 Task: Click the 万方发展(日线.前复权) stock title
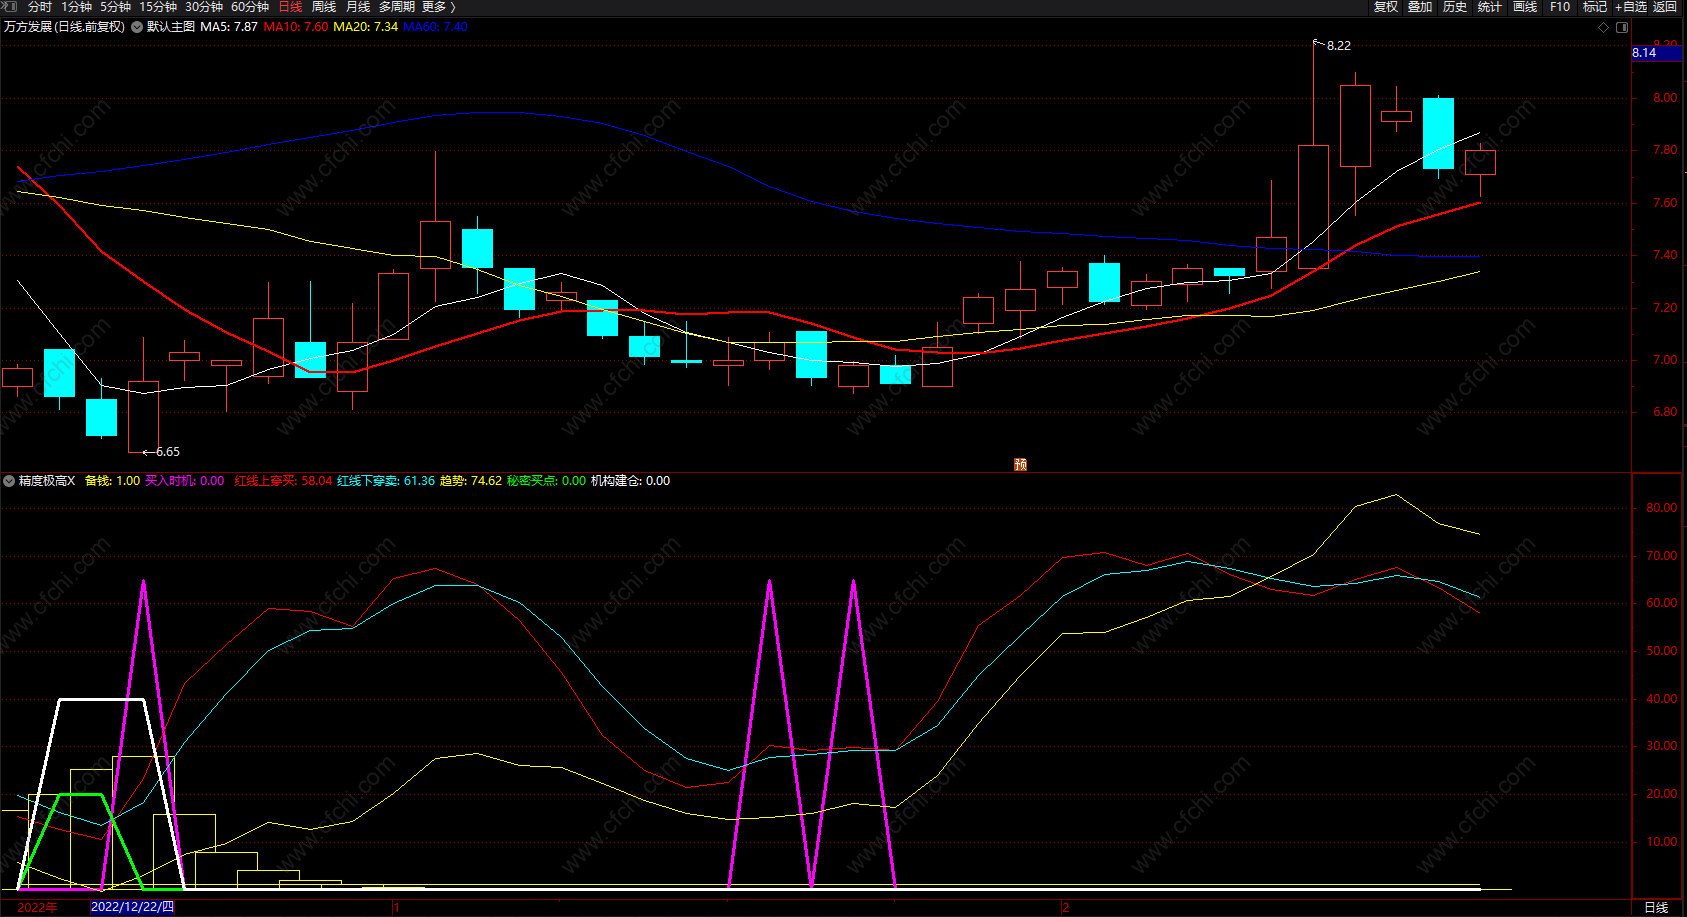[x=65, y=27]
